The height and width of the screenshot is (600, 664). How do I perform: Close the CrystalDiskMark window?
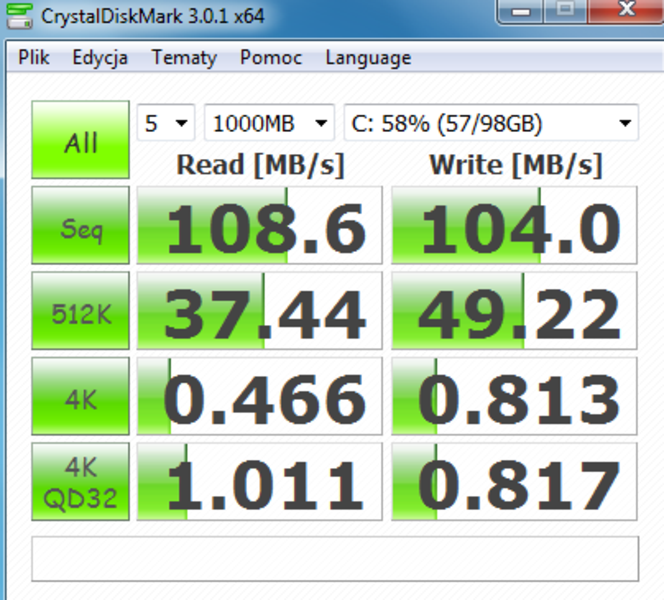626,10
